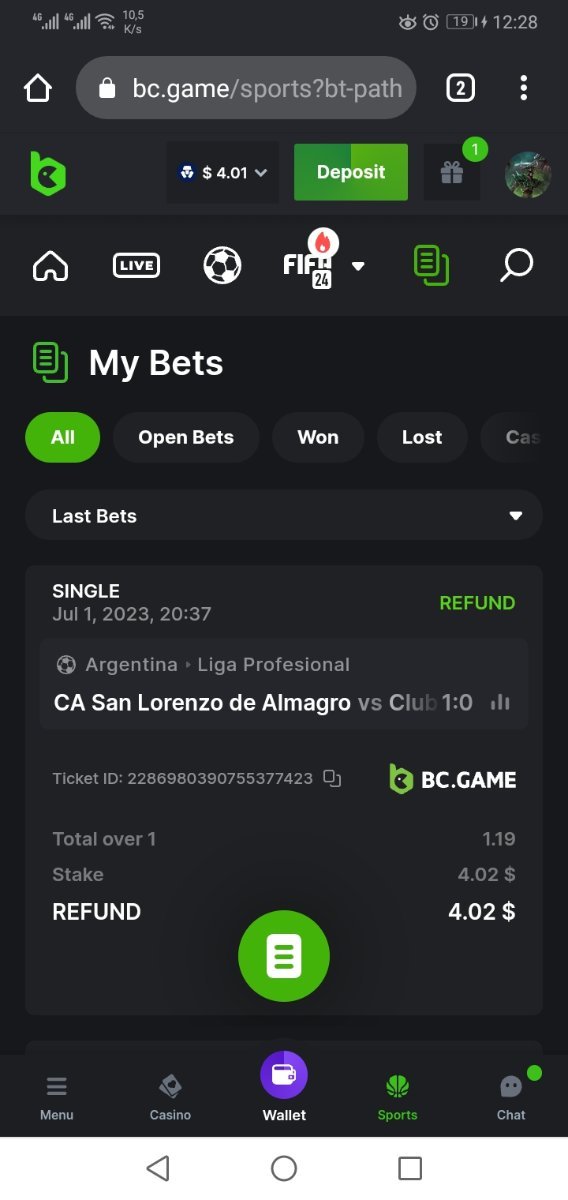Select the Lost filter chip
This screenshot has height=1200, width=568.
click(x=422, y=437)
